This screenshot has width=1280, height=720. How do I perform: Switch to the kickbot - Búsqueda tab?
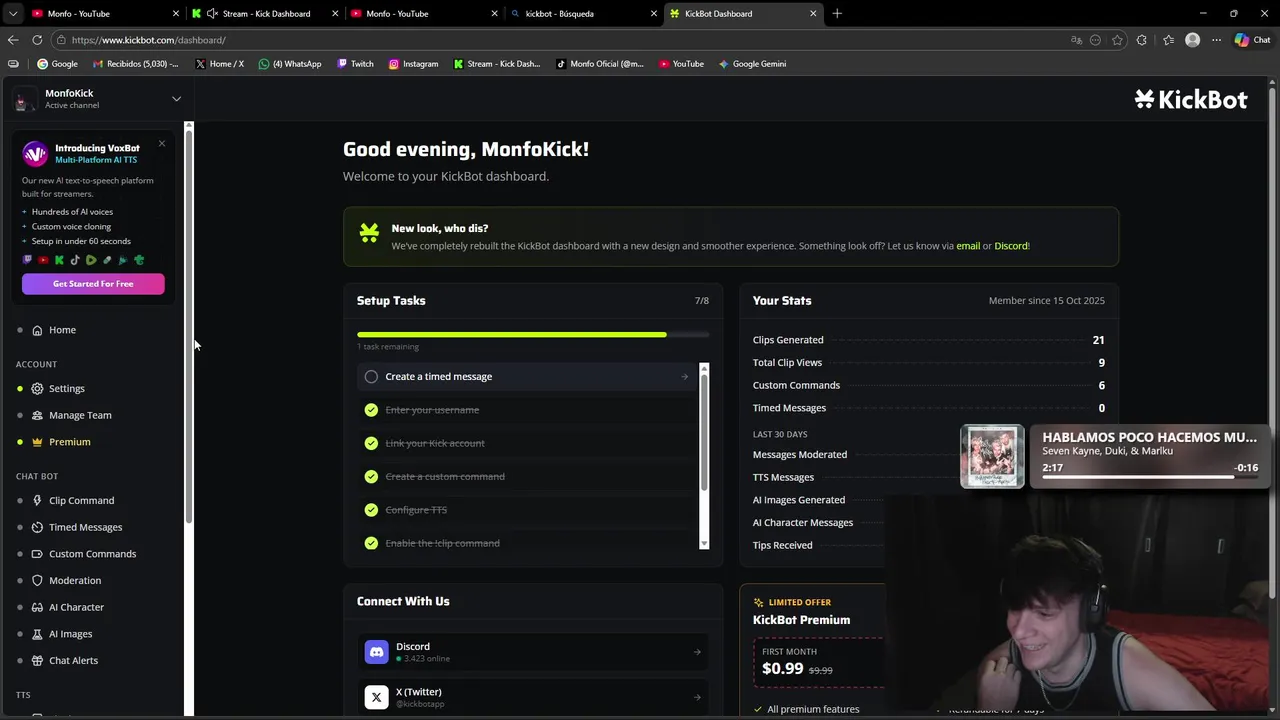[582, 13]
